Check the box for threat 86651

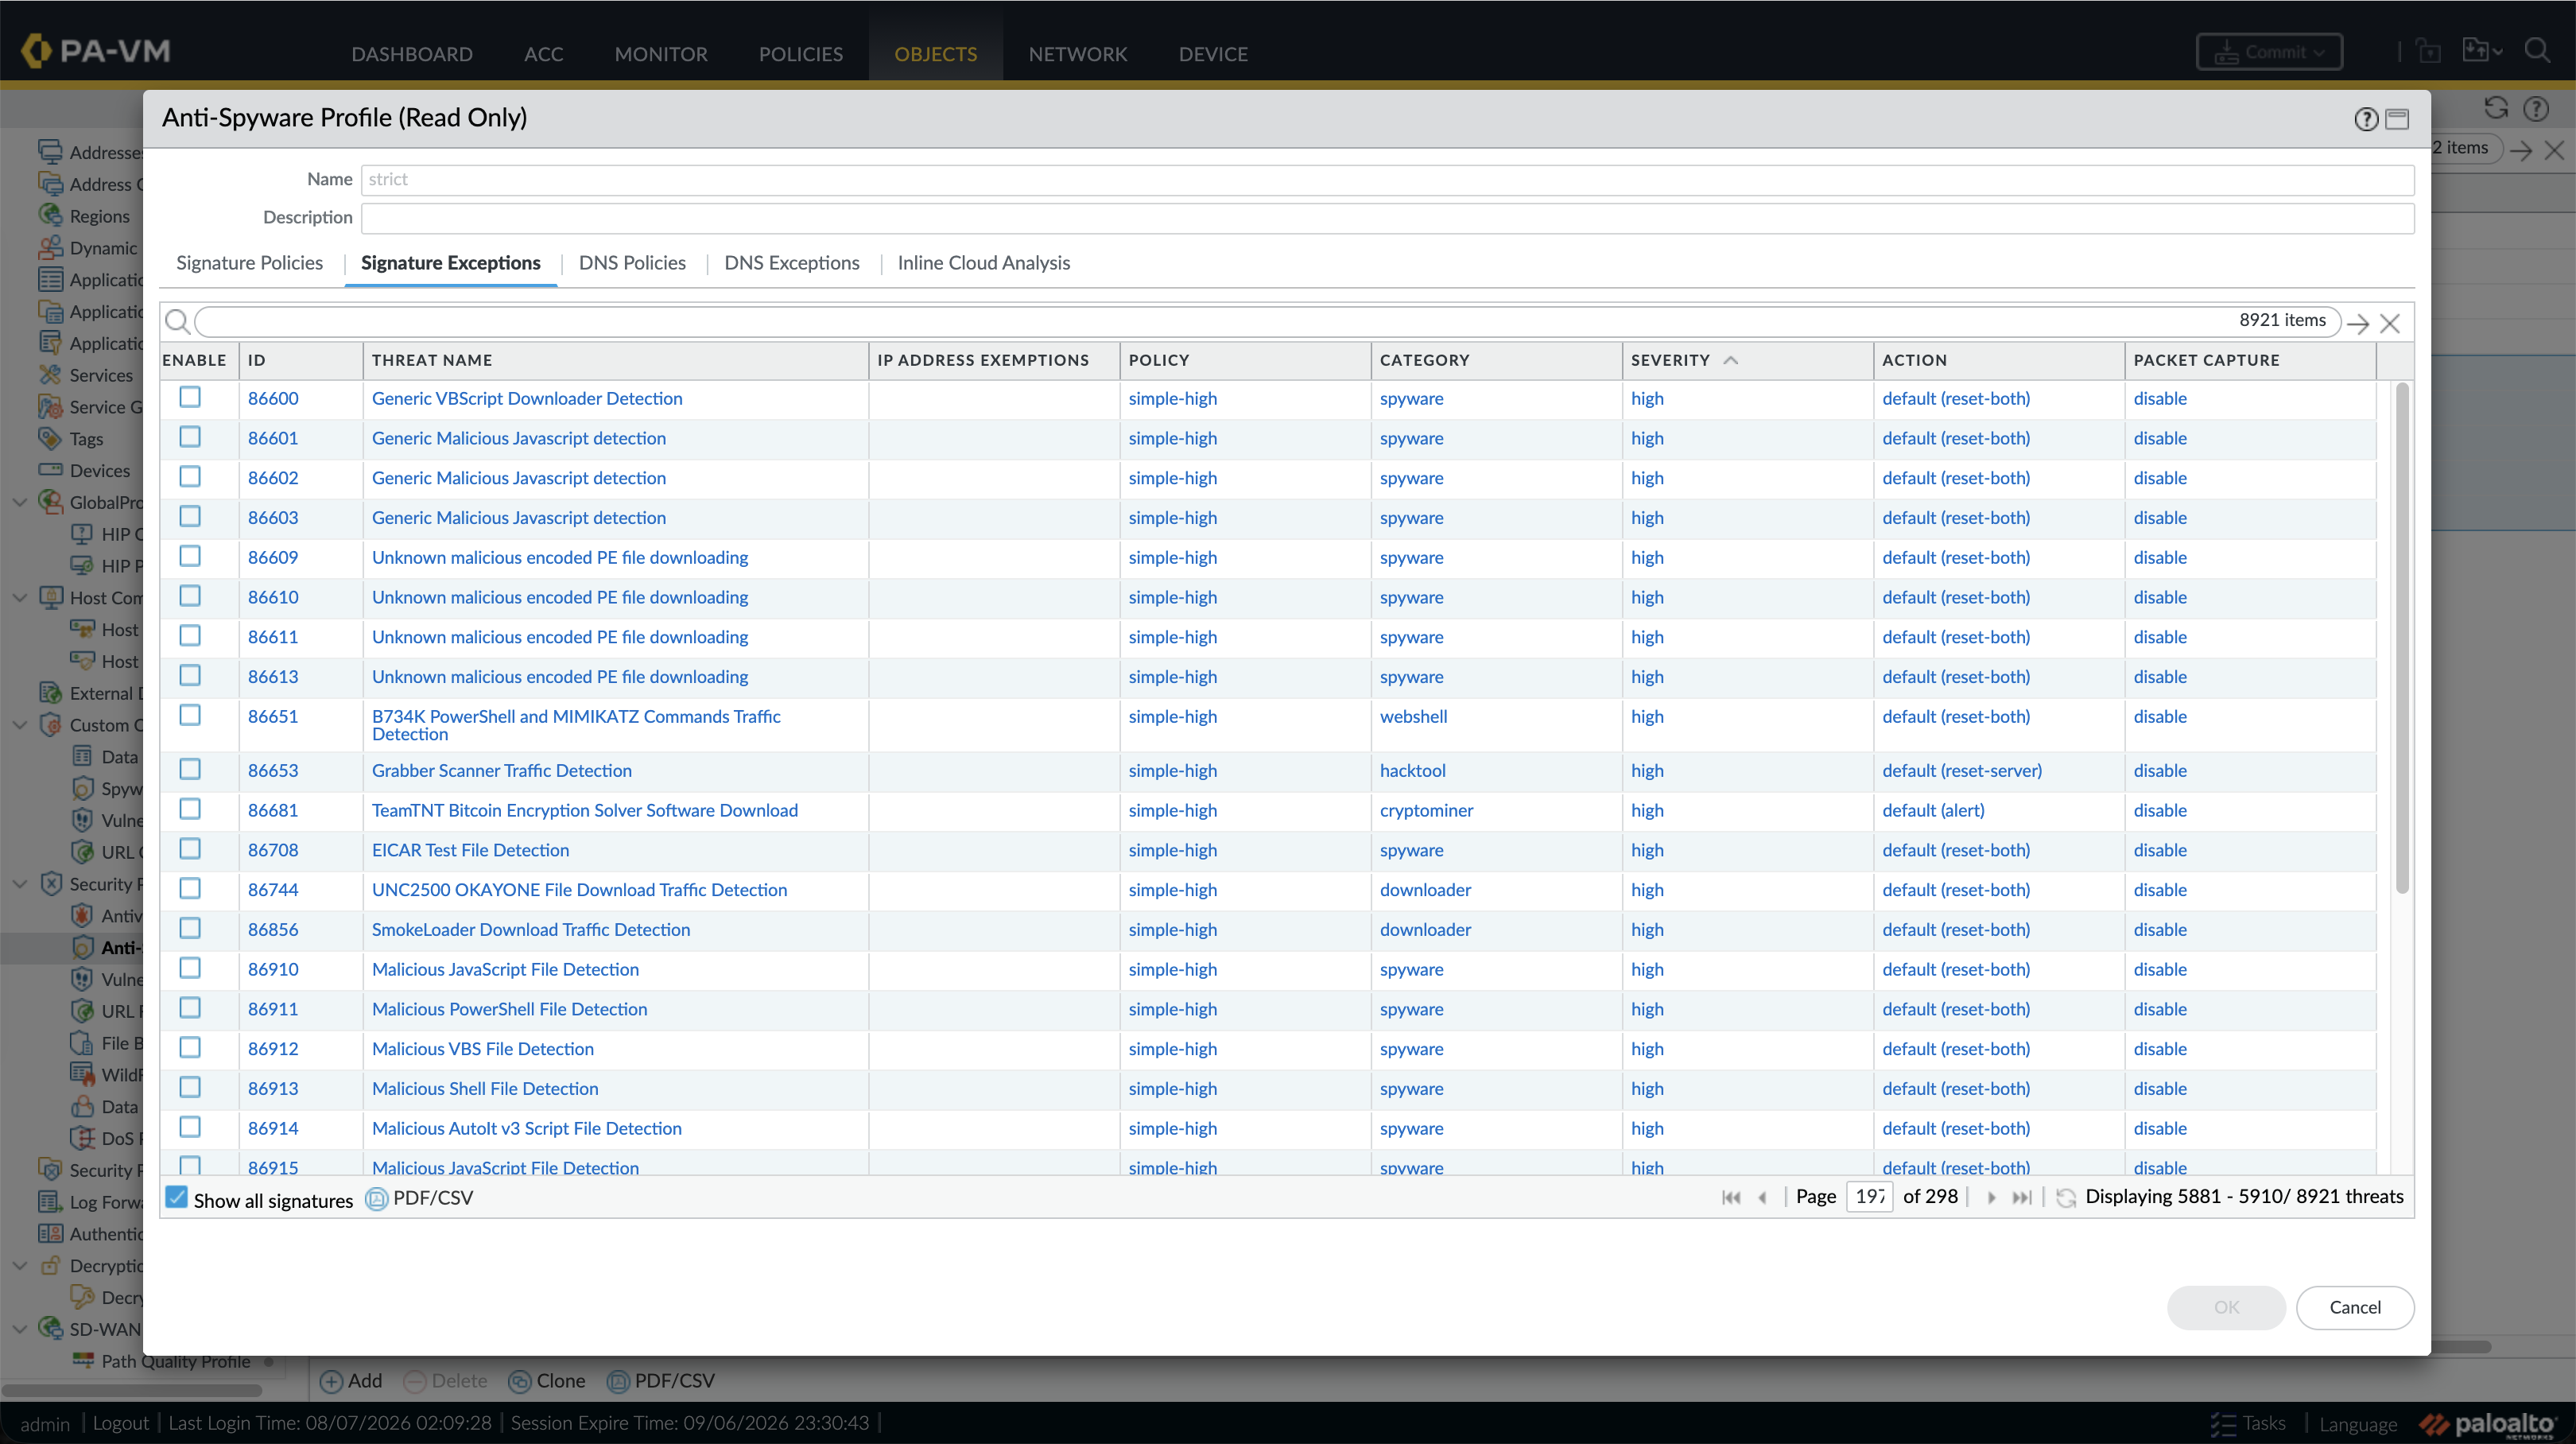click(190, 715)
